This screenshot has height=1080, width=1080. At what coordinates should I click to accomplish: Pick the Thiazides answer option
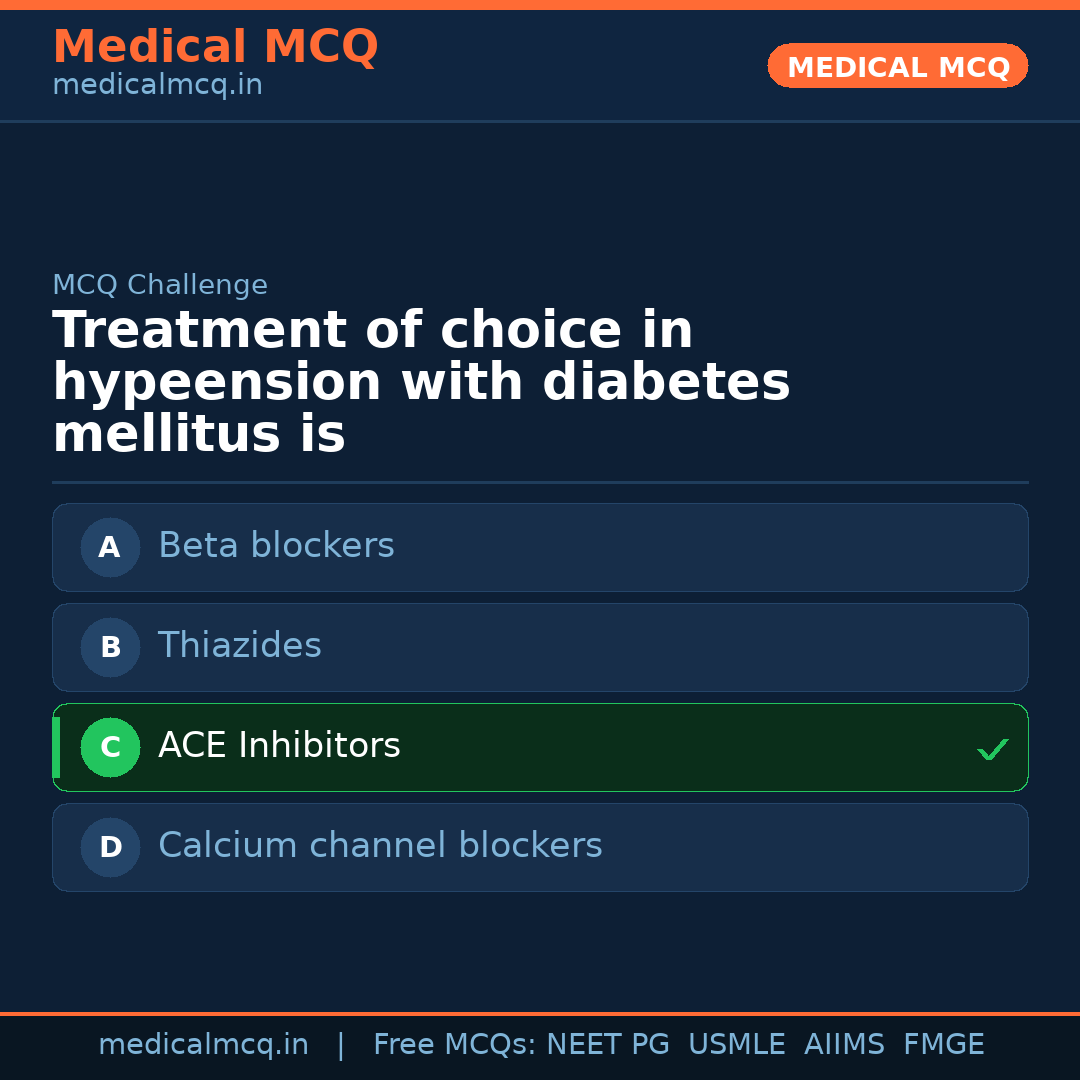240,646
